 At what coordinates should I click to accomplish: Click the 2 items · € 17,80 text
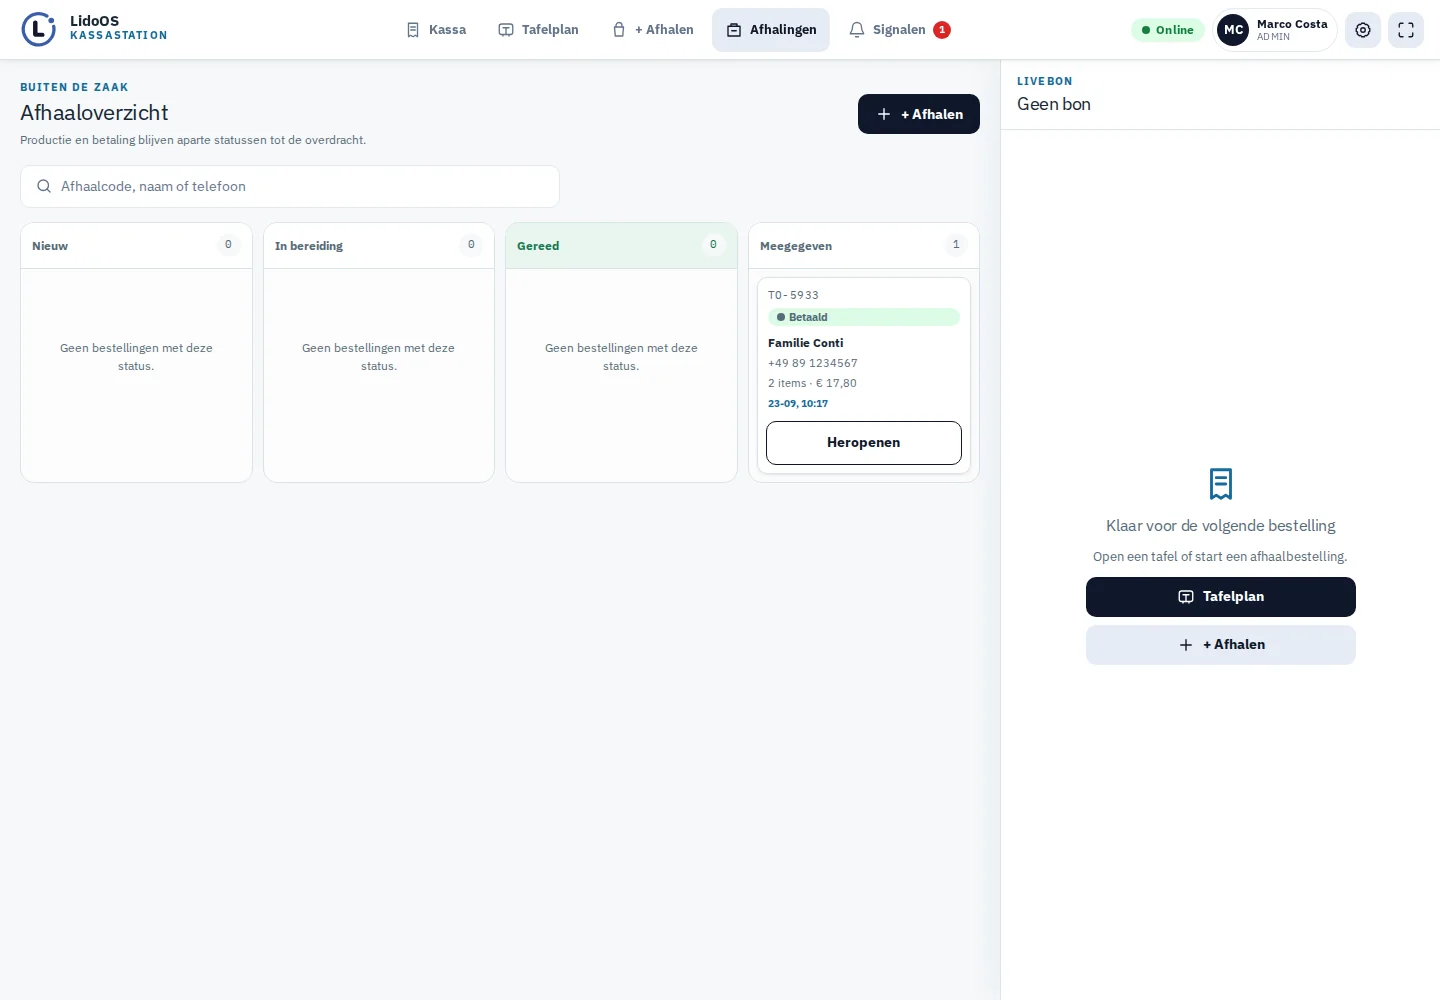[x=812, y=383]
